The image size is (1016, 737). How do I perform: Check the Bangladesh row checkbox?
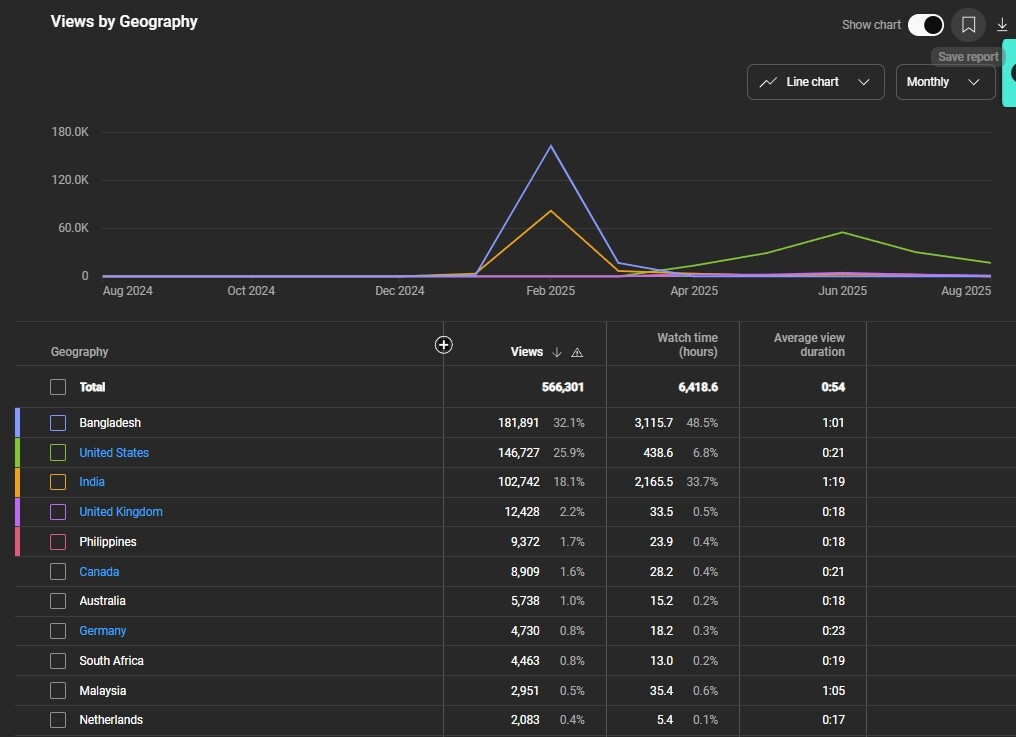point(58,423)
